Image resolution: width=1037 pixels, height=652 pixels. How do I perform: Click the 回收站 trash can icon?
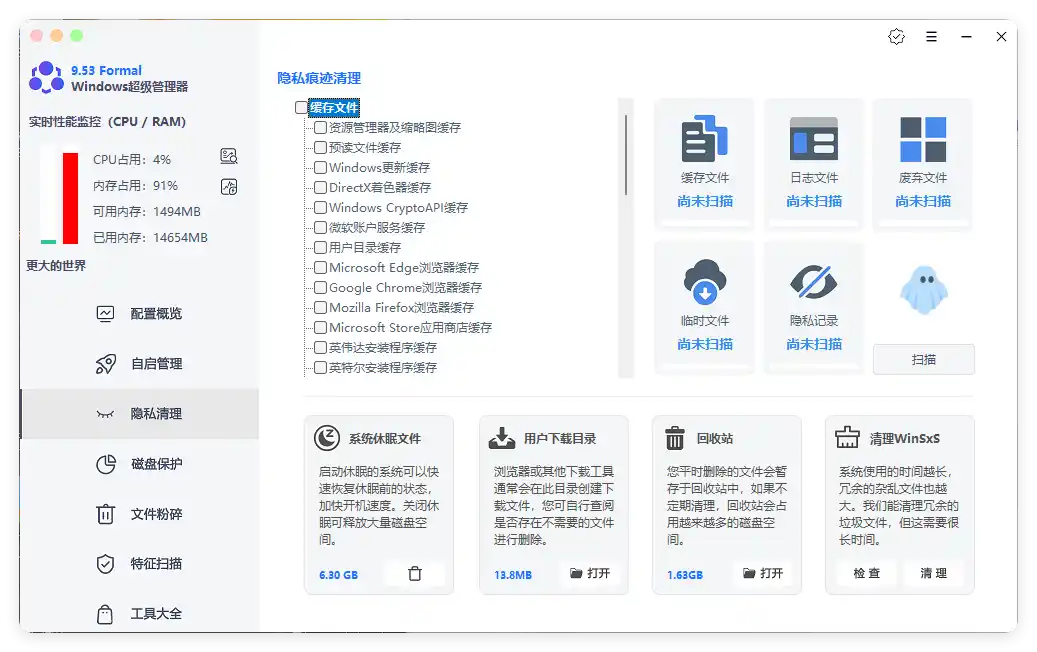(675, 438)
